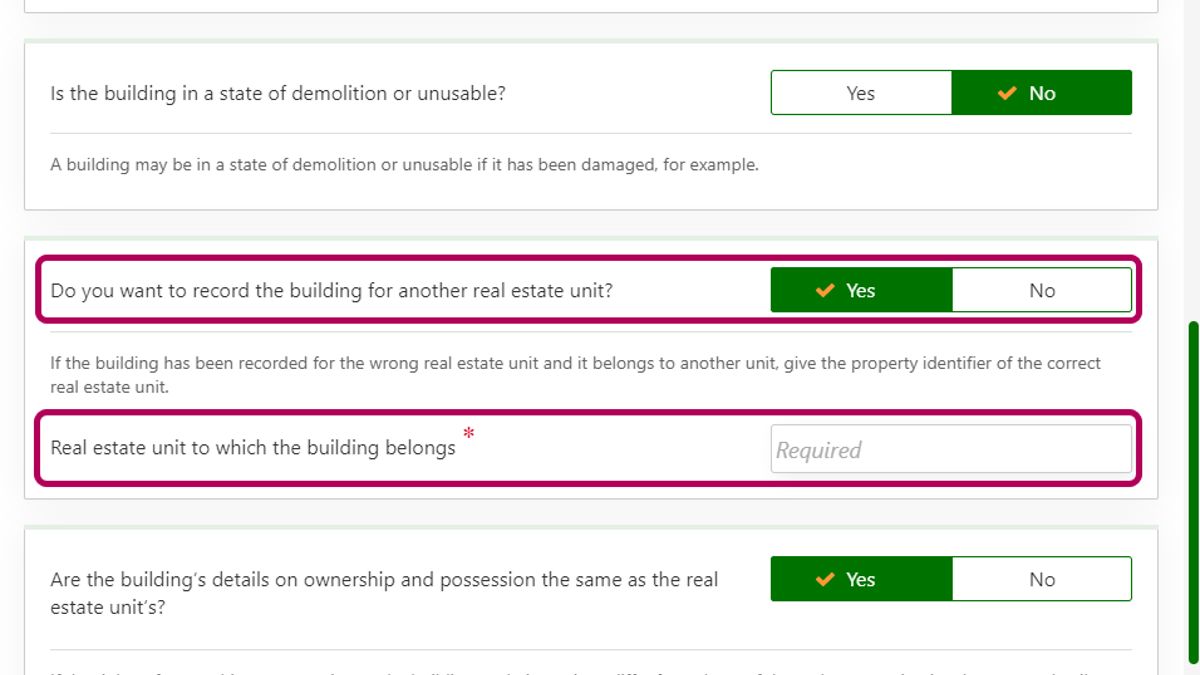Select Yes for building demolition or unusable

[x=861, y=93]
